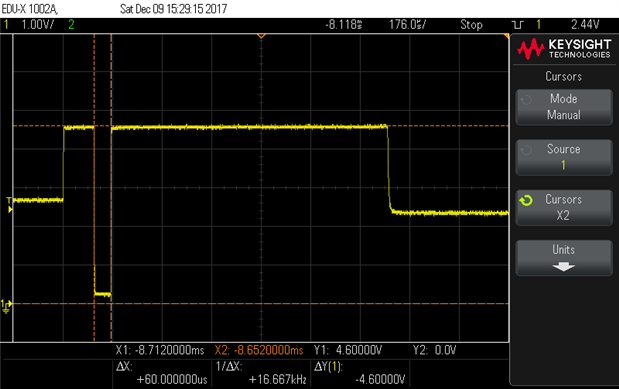619x389 pixels.
Task: Click the 176.0 timebase per division readout
Action: (x=407, y=24)
